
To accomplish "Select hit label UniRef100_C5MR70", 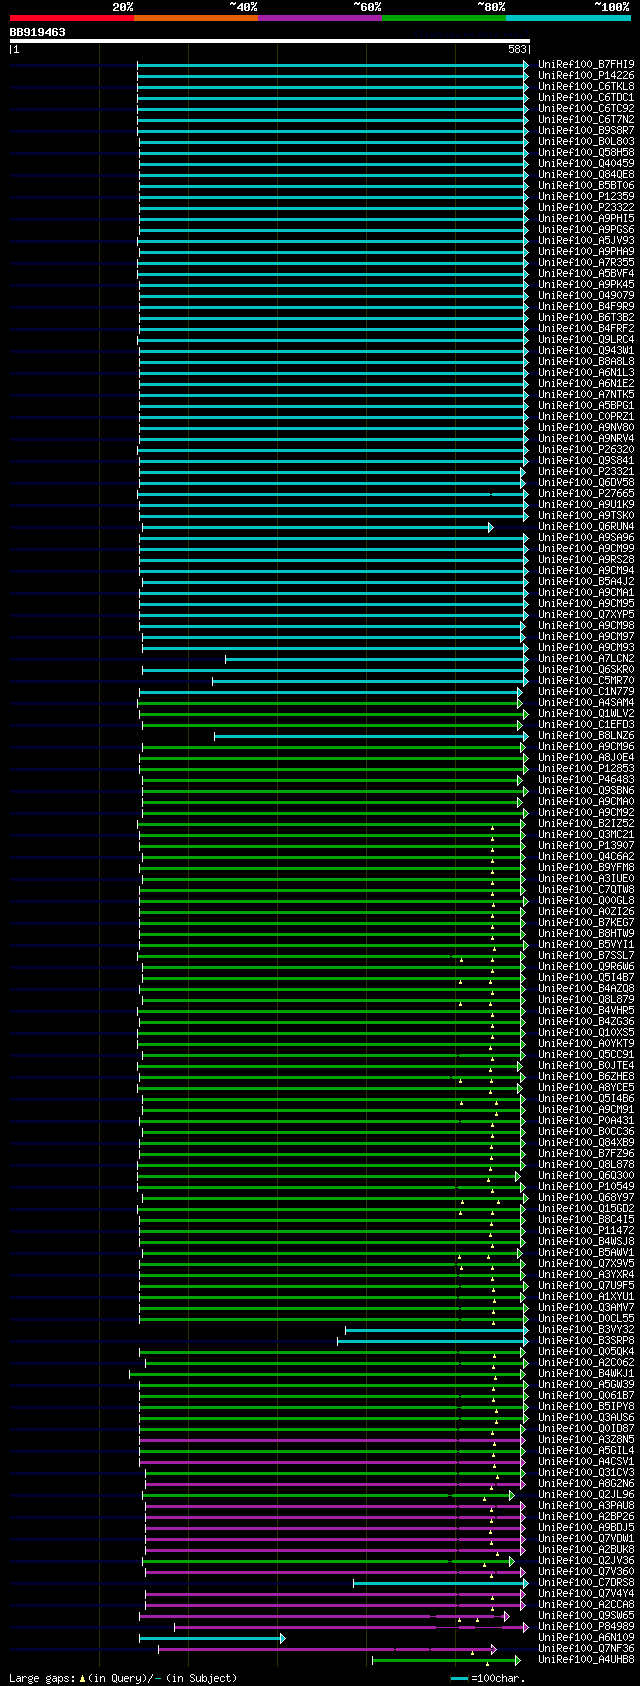I will [586, 680].
